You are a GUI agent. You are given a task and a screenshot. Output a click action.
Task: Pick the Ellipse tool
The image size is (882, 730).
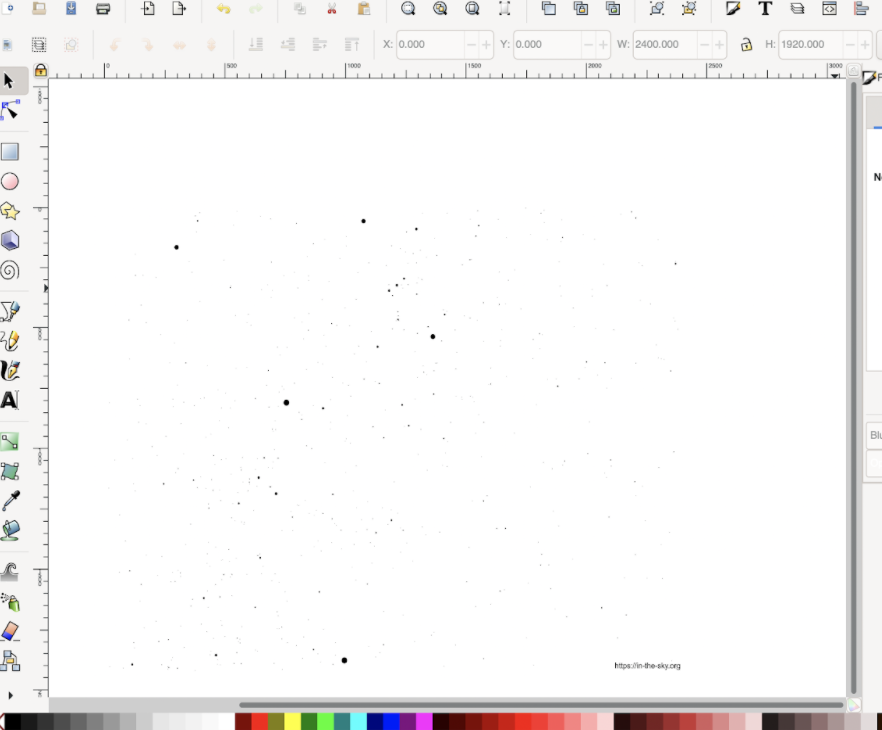coord(12,181)
